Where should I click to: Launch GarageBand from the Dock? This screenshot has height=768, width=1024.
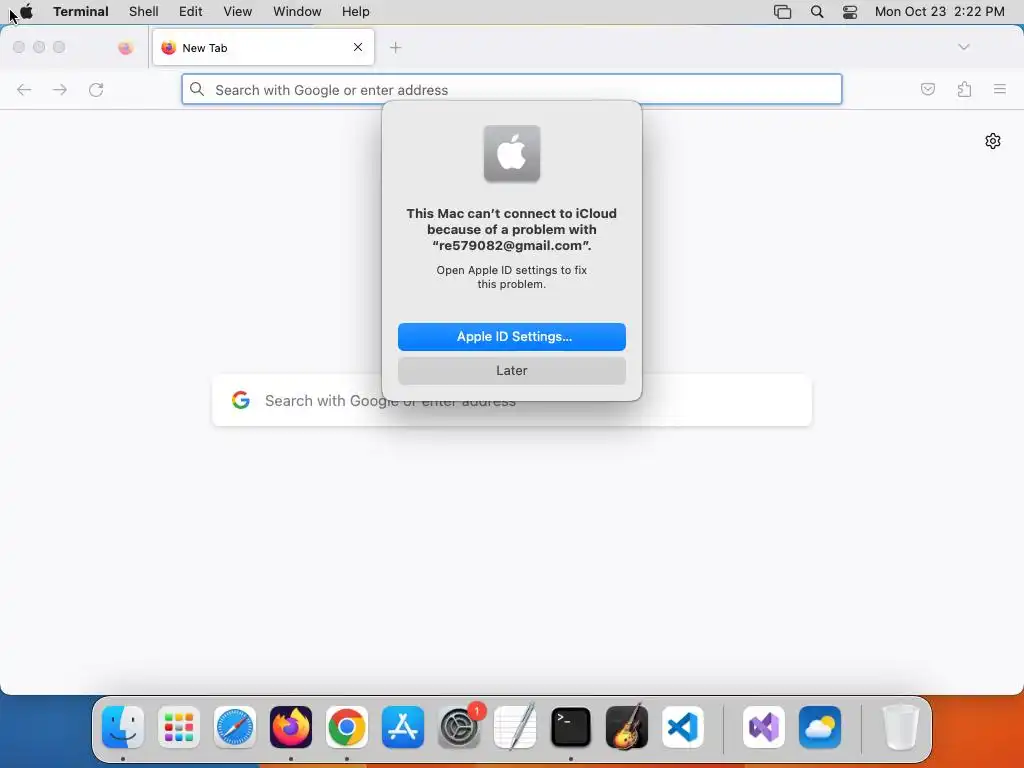pyautogui.click(x=627, y=727)
